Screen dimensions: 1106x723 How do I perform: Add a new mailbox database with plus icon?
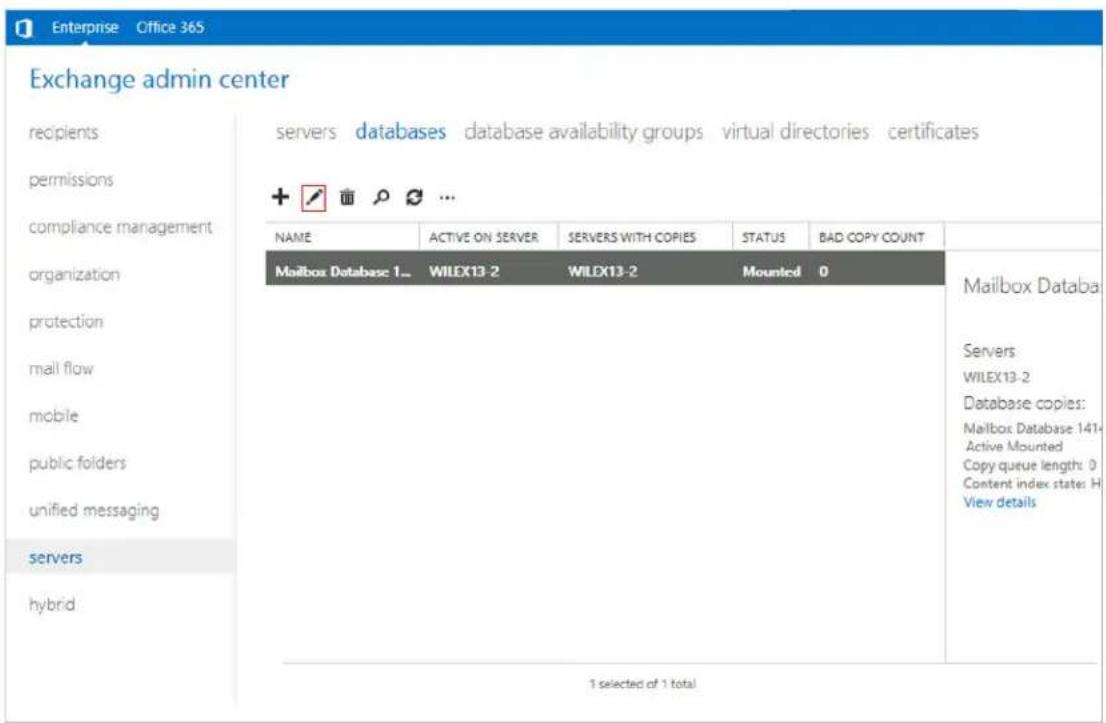(280, 197)
